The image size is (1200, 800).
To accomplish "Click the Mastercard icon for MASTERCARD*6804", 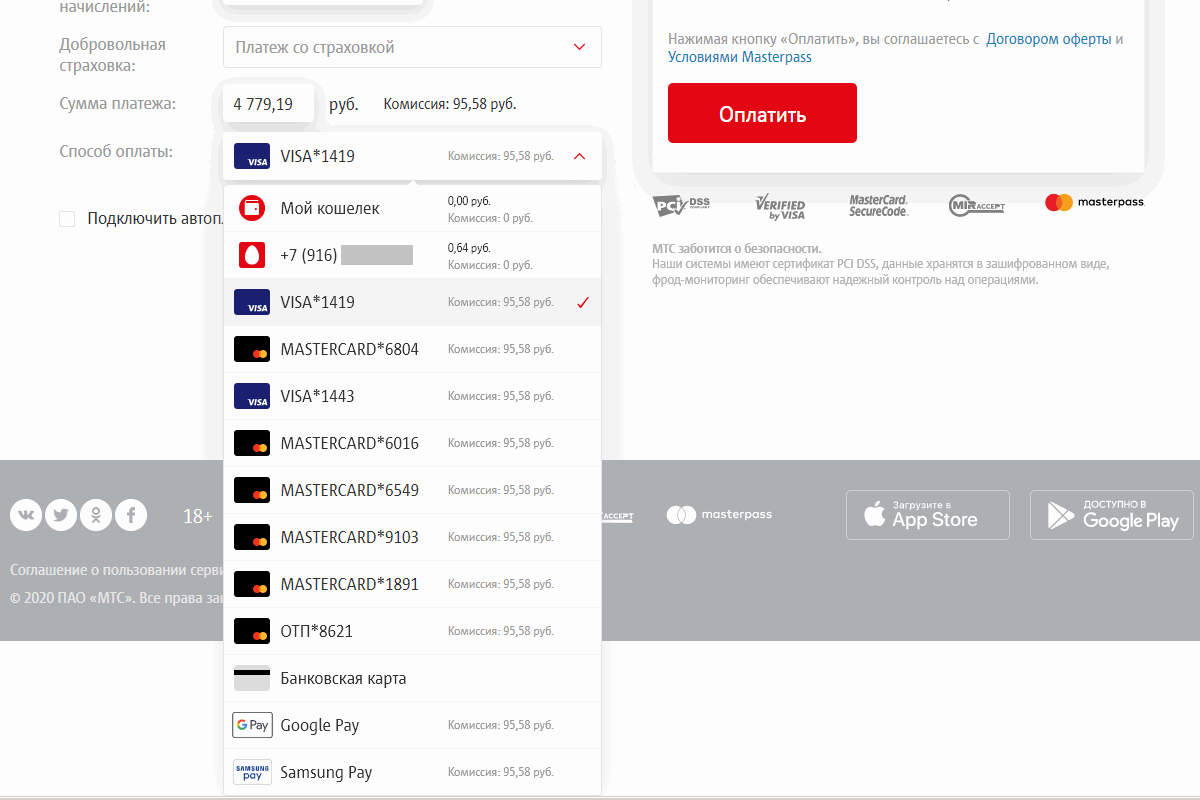I will [x=252, y=349].
